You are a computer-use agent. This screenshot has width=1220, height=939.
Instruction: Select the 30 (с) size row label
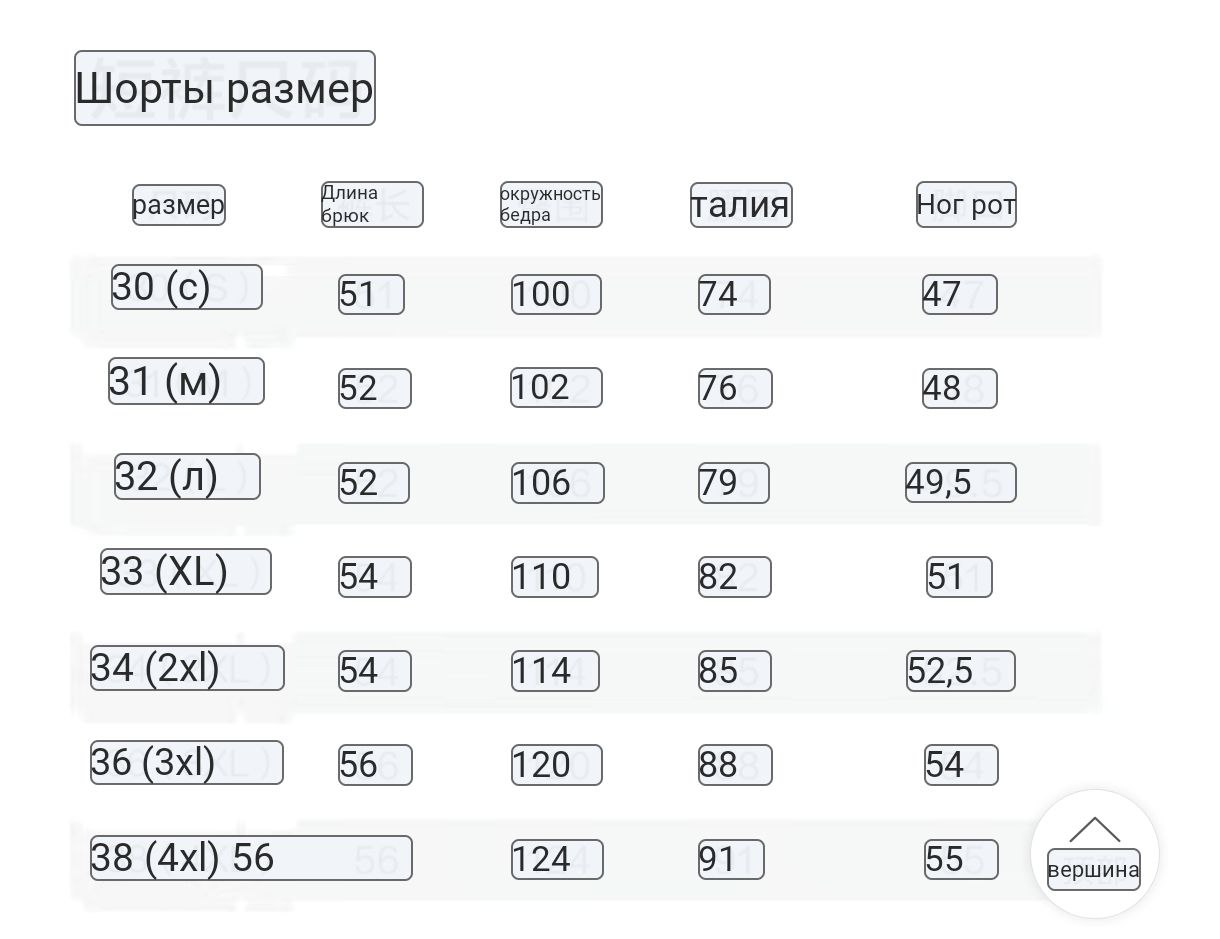(x=187, y=287)
